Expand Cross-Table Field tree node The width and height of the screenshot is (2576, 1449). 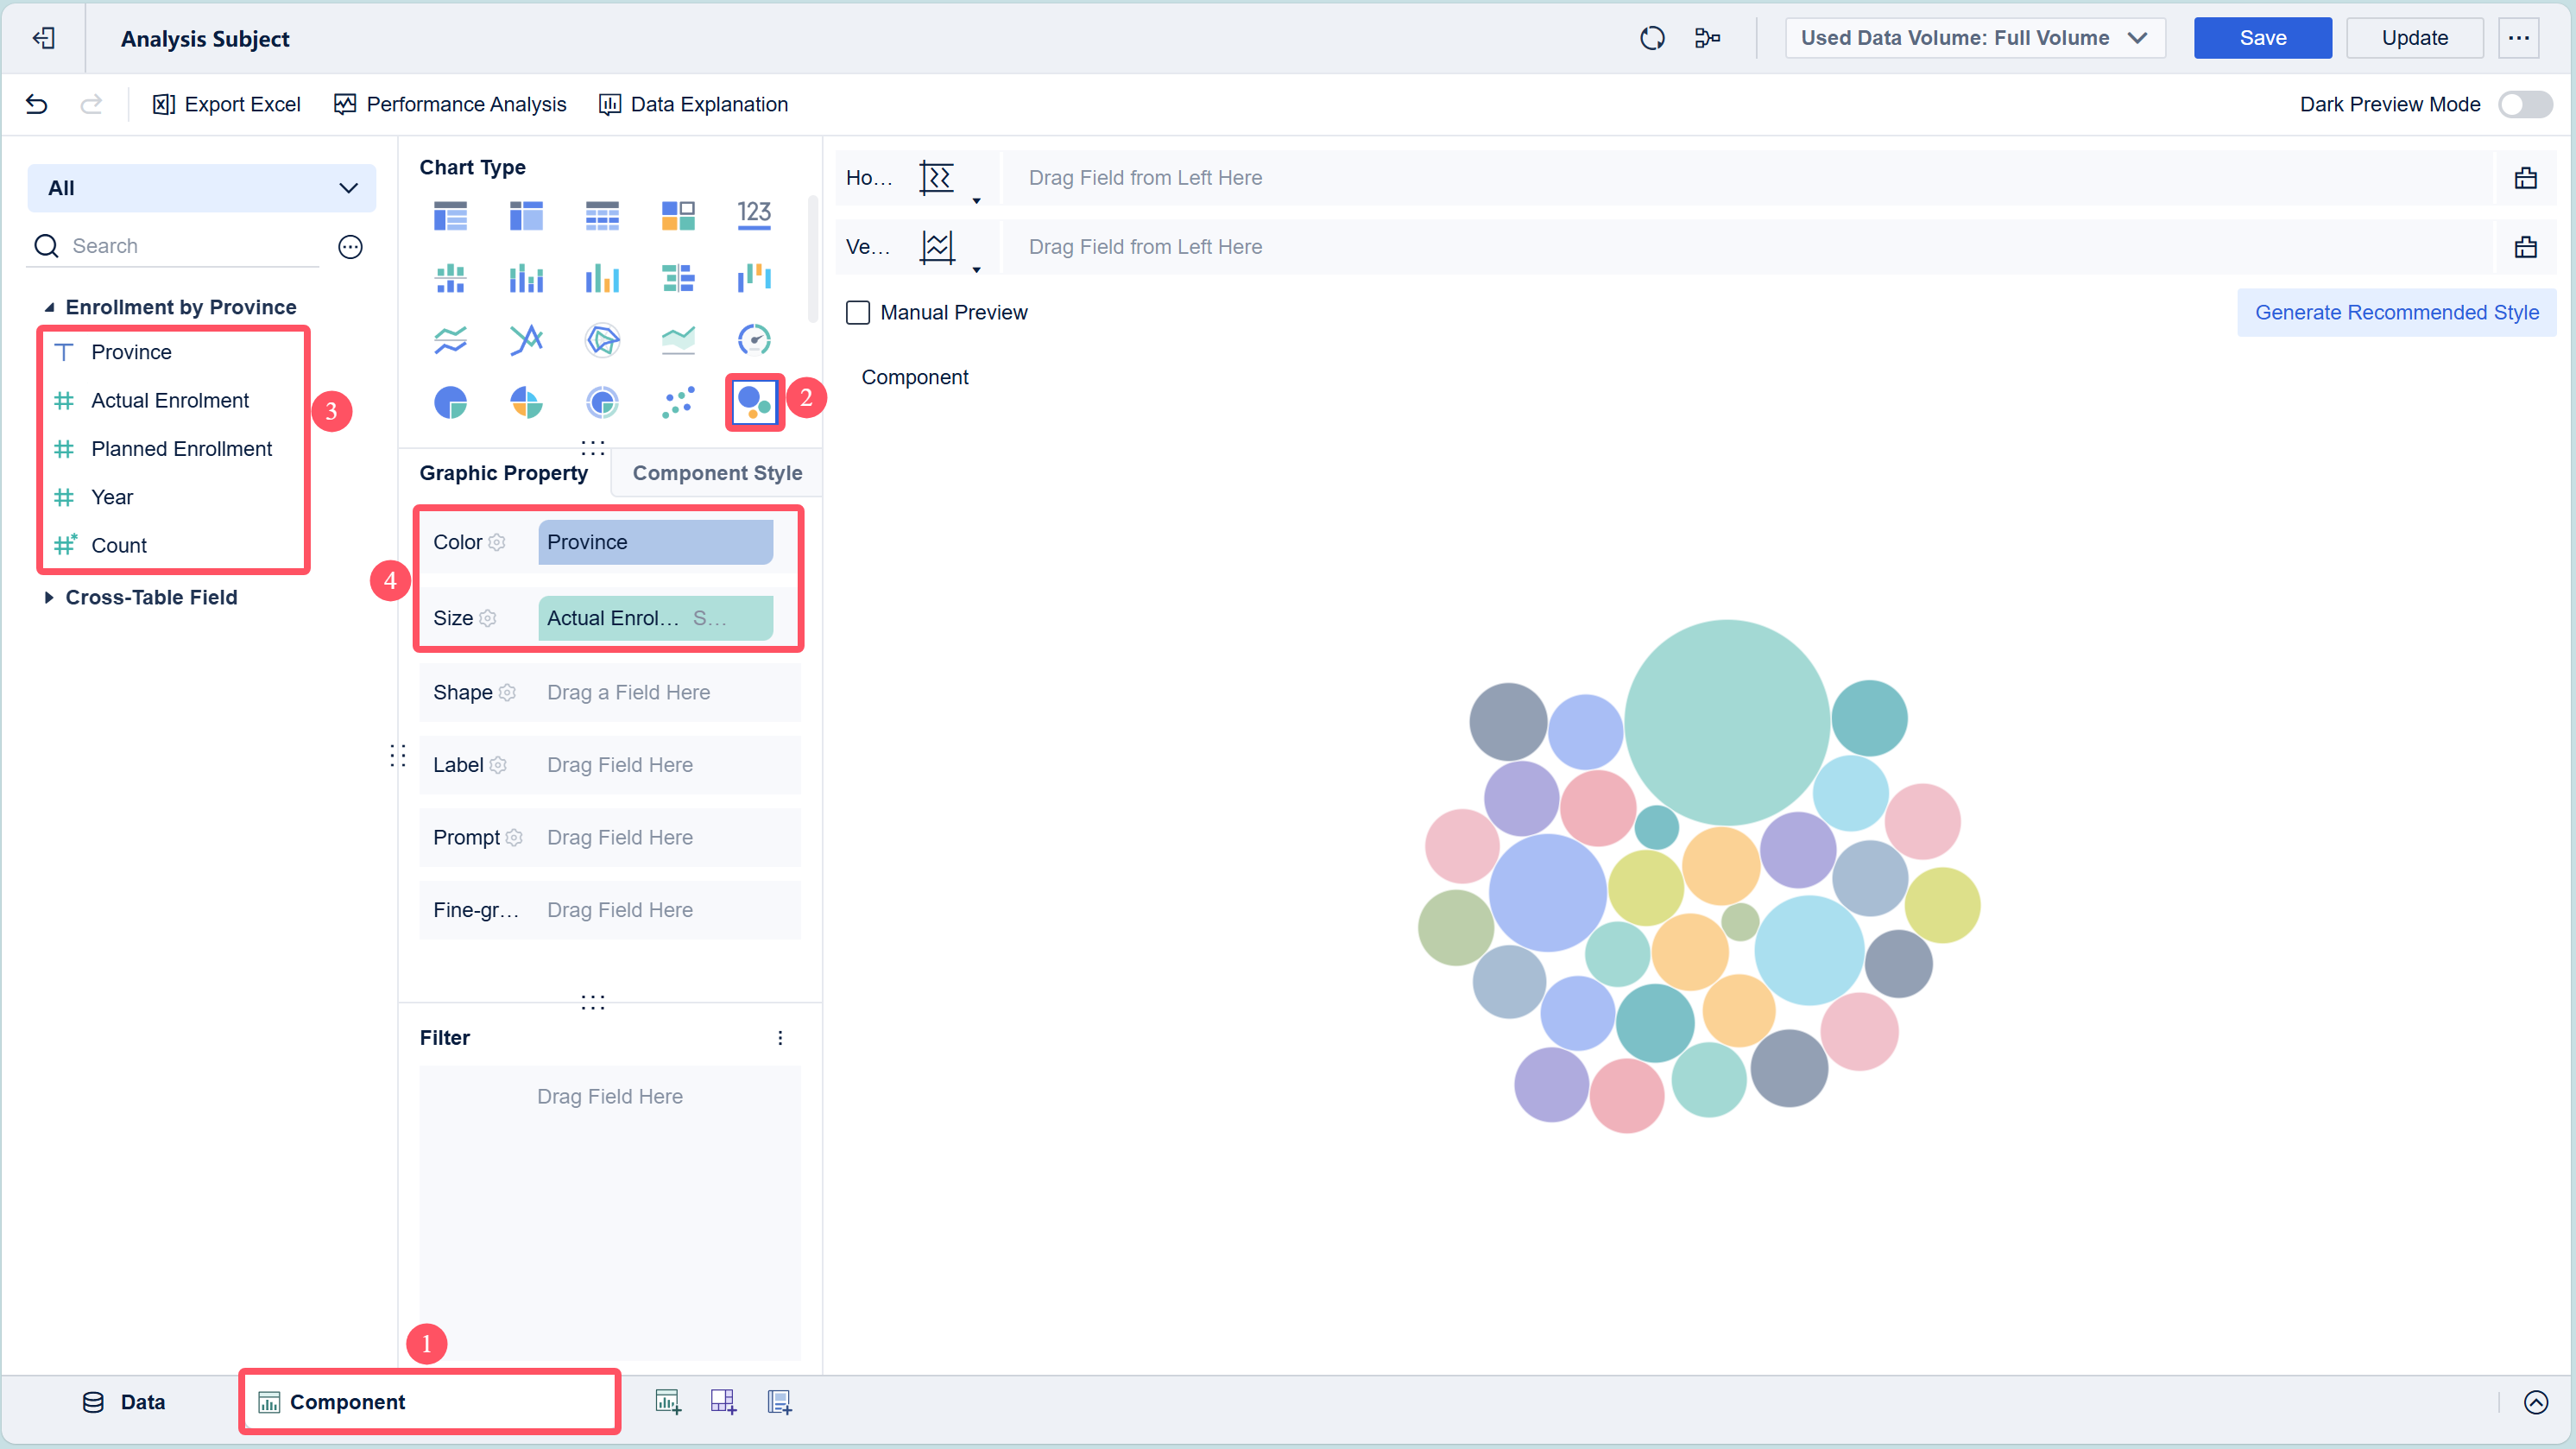(48, 597)
